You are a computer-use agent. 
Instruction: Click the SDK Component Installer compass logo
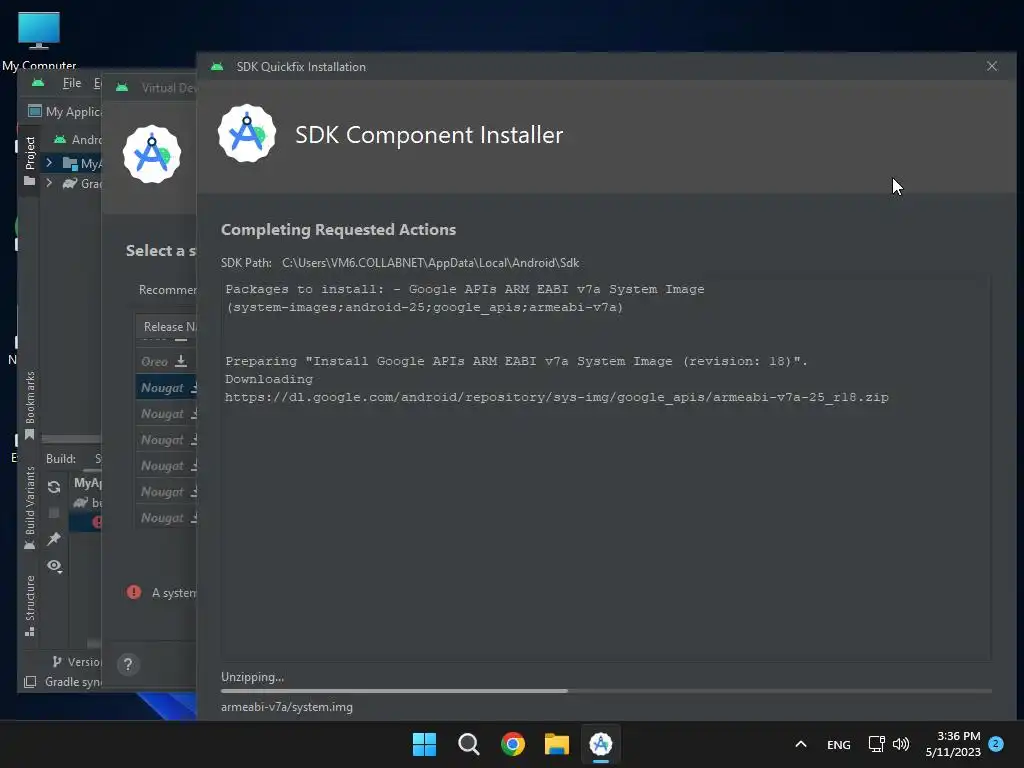(x=247, y=134)
